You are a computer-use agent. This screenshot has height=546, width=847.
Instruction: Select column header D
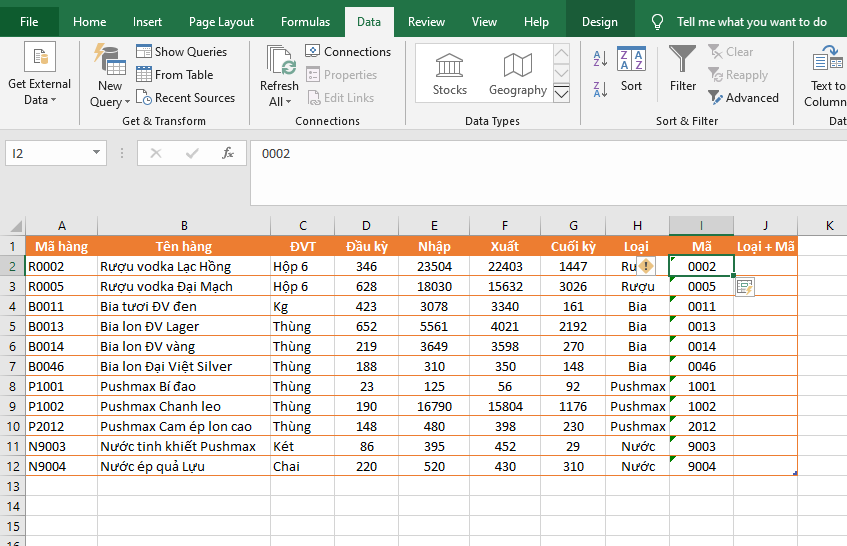pos(366,226)
